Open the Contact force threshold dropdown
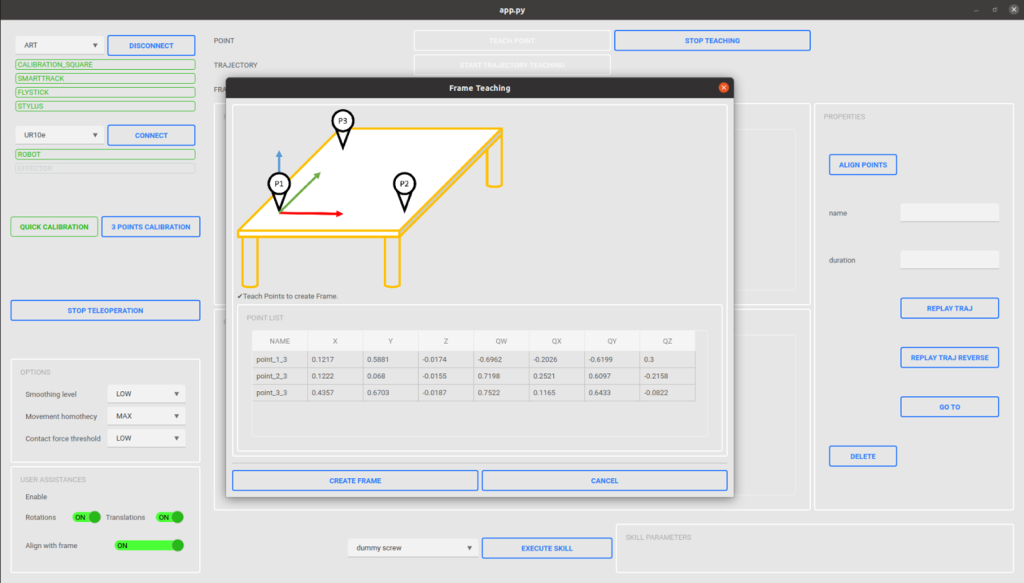Screen dimensions: 1024x583 [x=145, y=438]
